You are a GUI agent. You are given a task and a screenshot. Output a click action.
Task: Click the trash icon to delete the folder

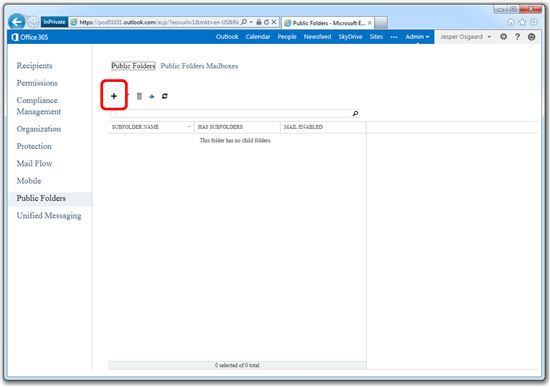pyautogui.click(x=139, y=96)
